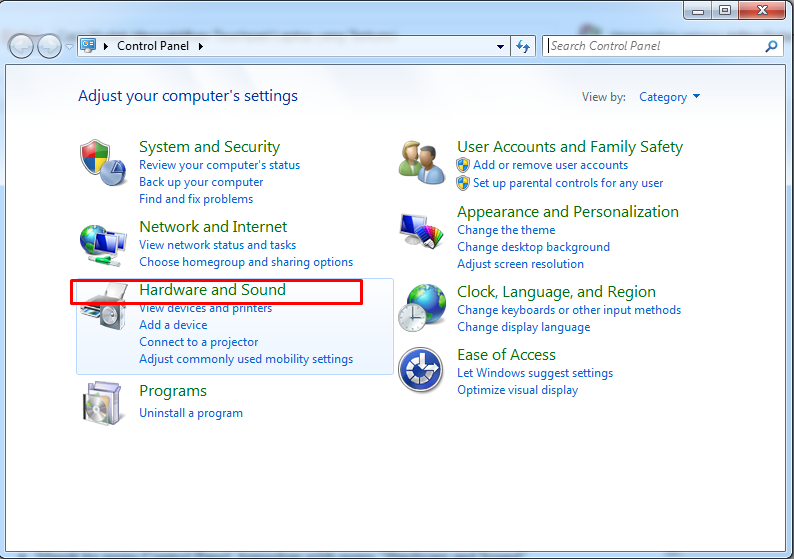794x559 pixels.
Task: Click Let Windows suggest settings
Action: tap(535, 373)
